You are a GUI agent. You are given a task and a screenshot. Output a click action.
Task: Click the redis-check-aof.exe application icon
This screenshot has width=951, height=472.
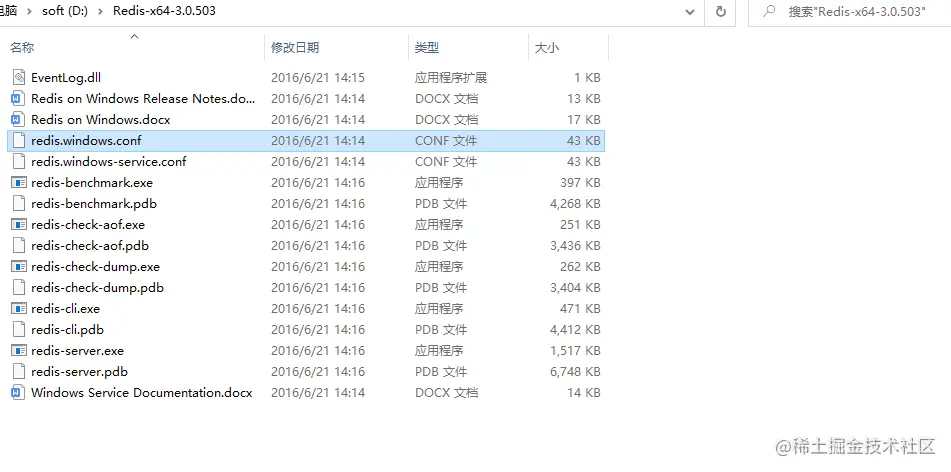click(19, 224)
